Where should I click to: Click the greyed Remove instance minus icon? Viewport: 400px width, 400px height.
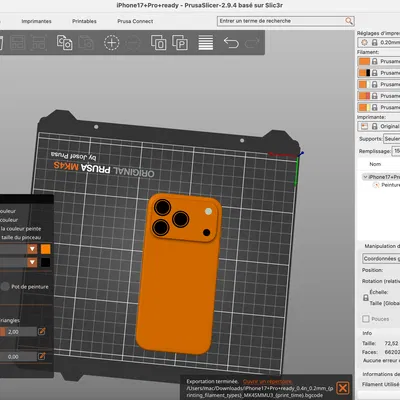click(x=133, y=43)
